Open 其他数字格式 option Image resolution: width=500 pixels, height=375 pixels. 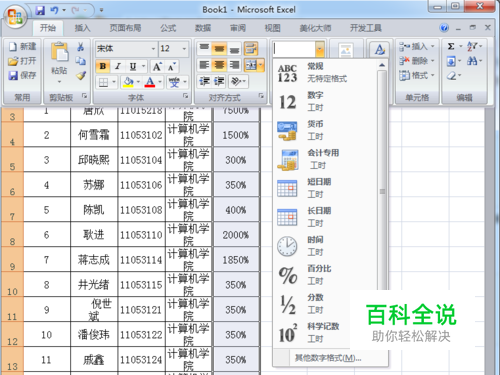point(328,358)
